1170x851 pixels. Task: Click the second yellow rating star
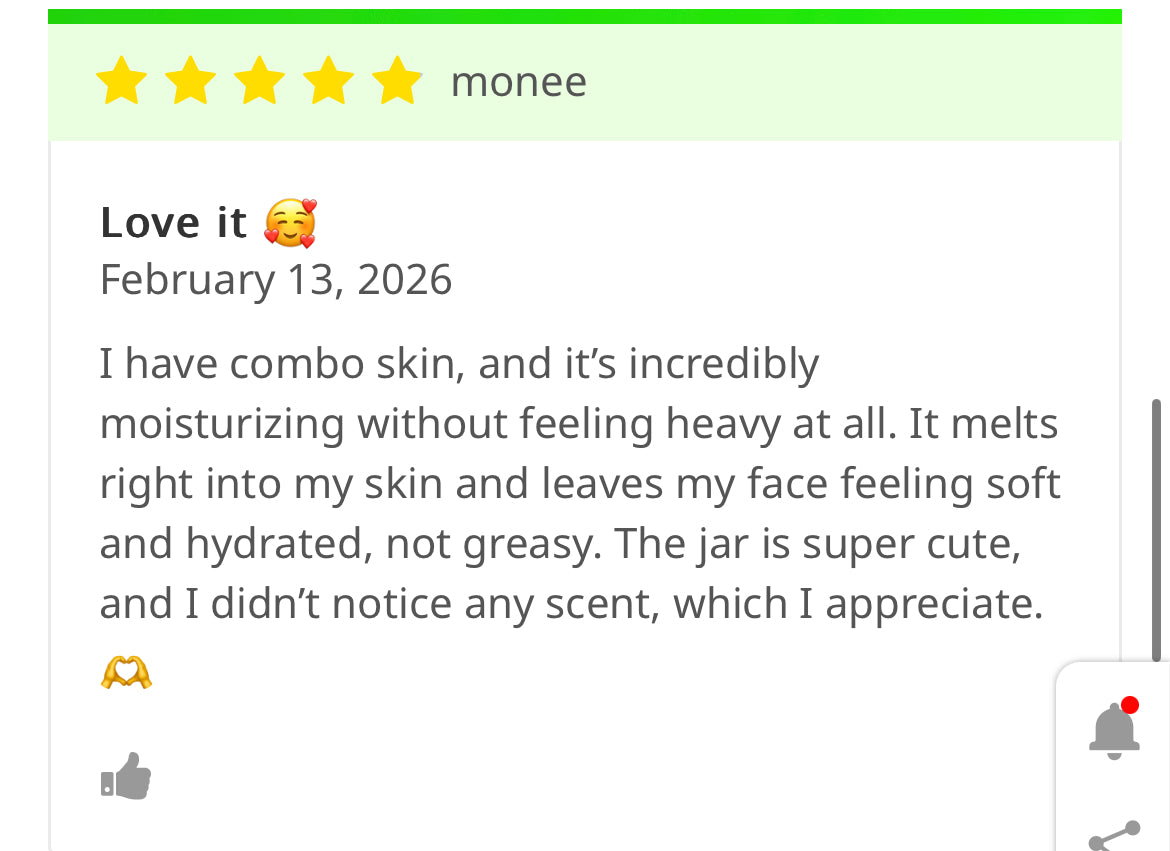(190, 81)
